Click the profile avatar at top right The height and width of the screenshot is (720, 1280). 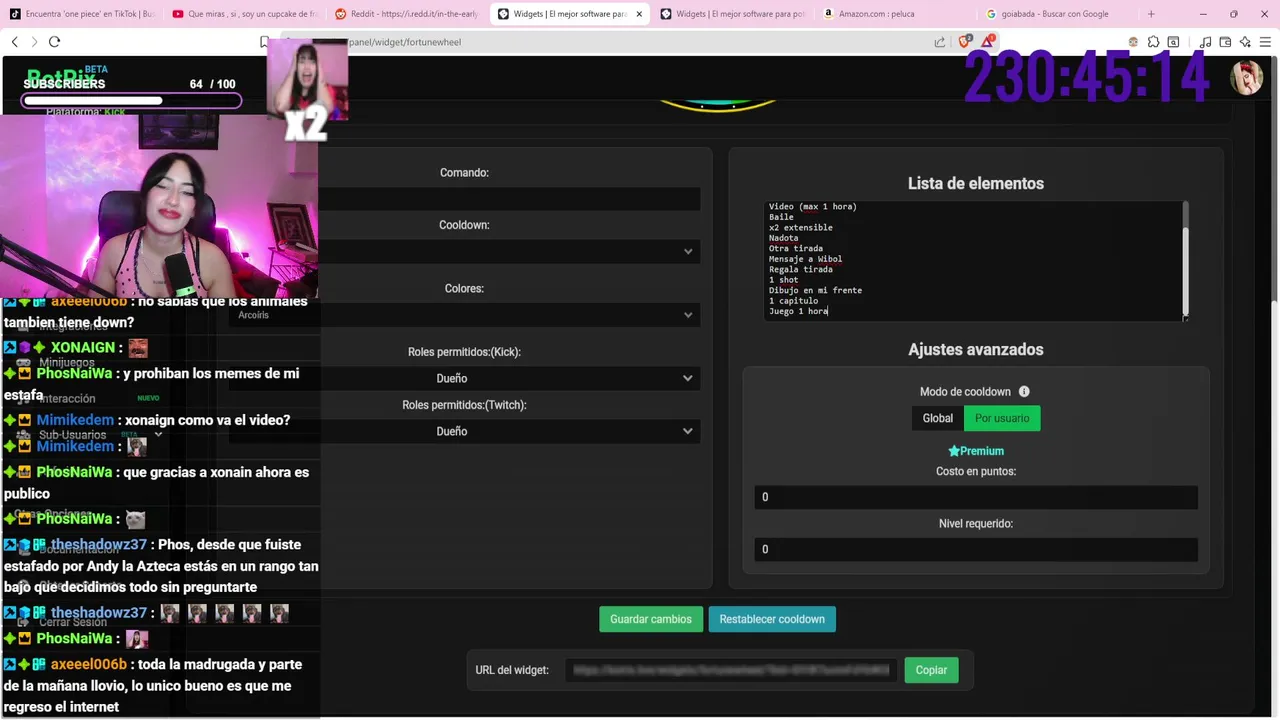click(x=1246, y=78)
